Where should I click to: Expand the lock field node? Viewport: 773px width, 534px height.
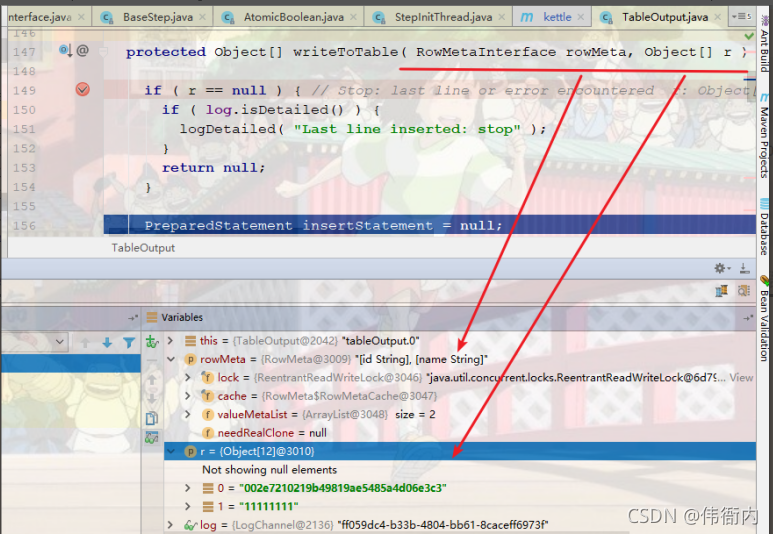tap(188, 378)
